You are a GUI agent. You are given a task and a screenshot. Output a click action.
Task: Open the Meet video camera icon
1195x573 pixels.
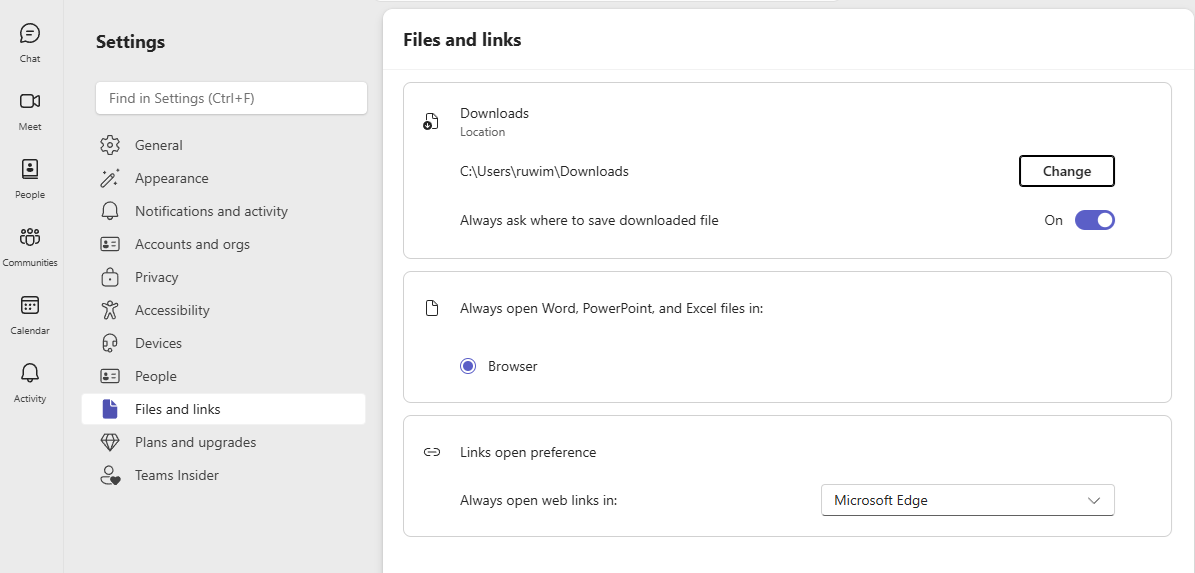pos(30,101)
